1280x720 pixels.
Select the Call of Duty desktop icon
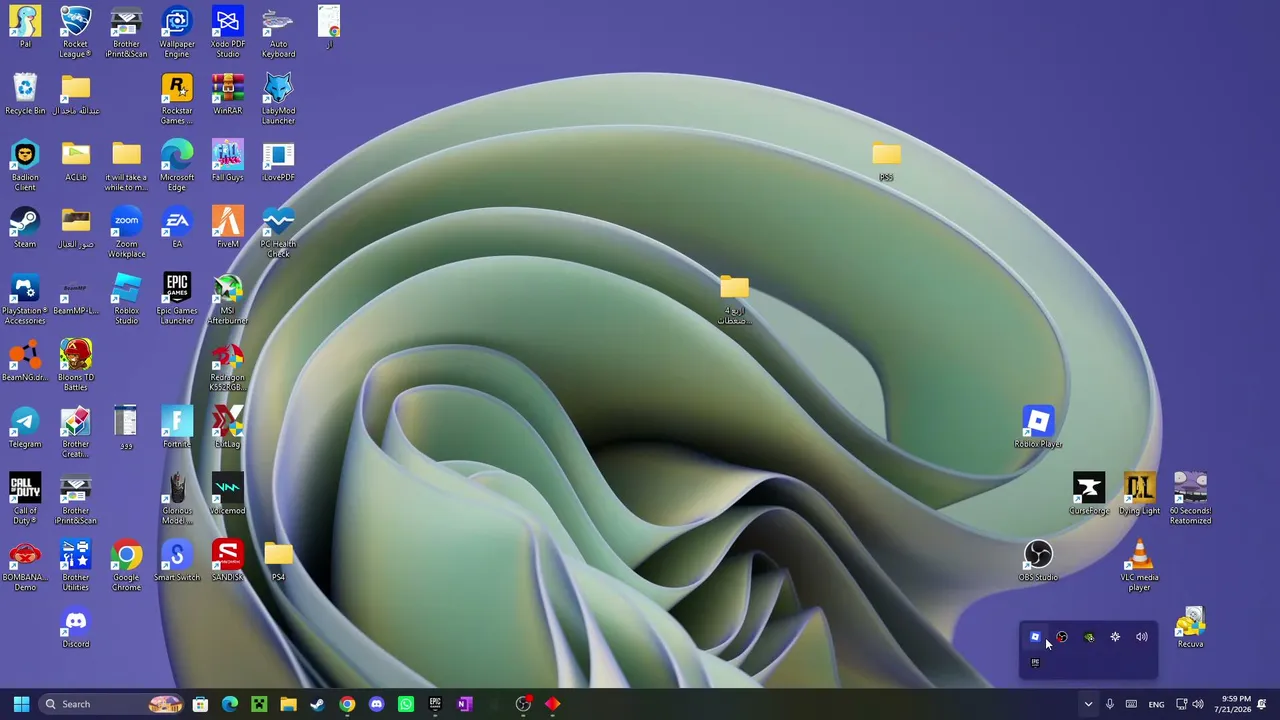tap(25, 500)
